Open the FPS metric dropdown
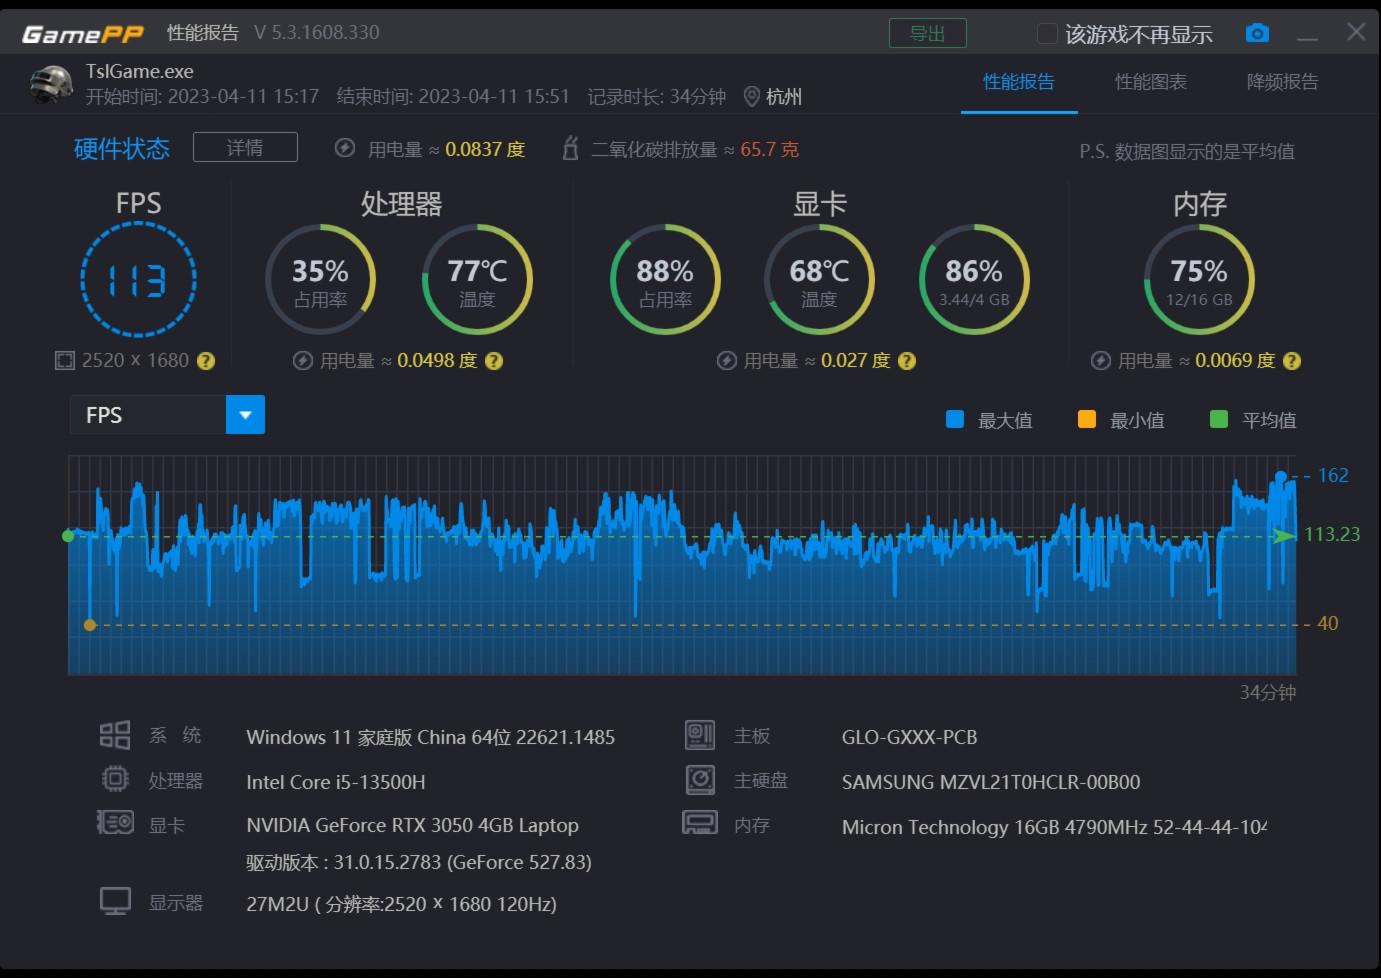 246,414
